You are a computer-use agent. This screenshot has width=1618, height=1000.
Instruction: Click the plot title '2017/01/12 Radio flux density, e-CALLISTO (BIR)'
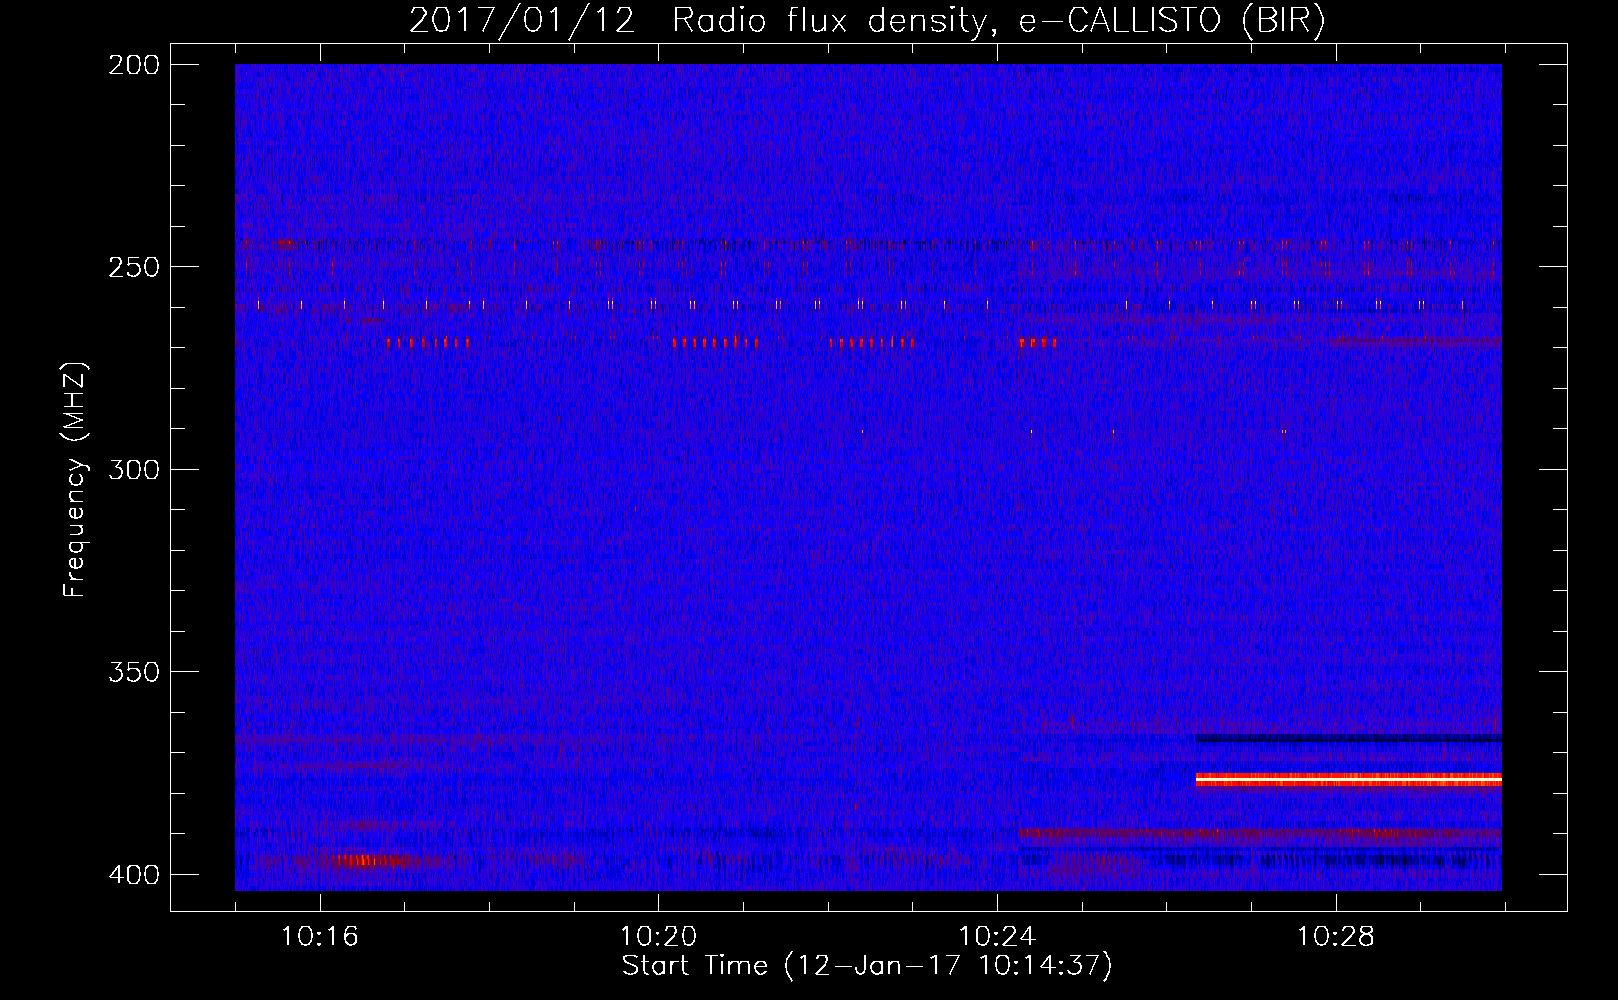(x=867, y=20)
